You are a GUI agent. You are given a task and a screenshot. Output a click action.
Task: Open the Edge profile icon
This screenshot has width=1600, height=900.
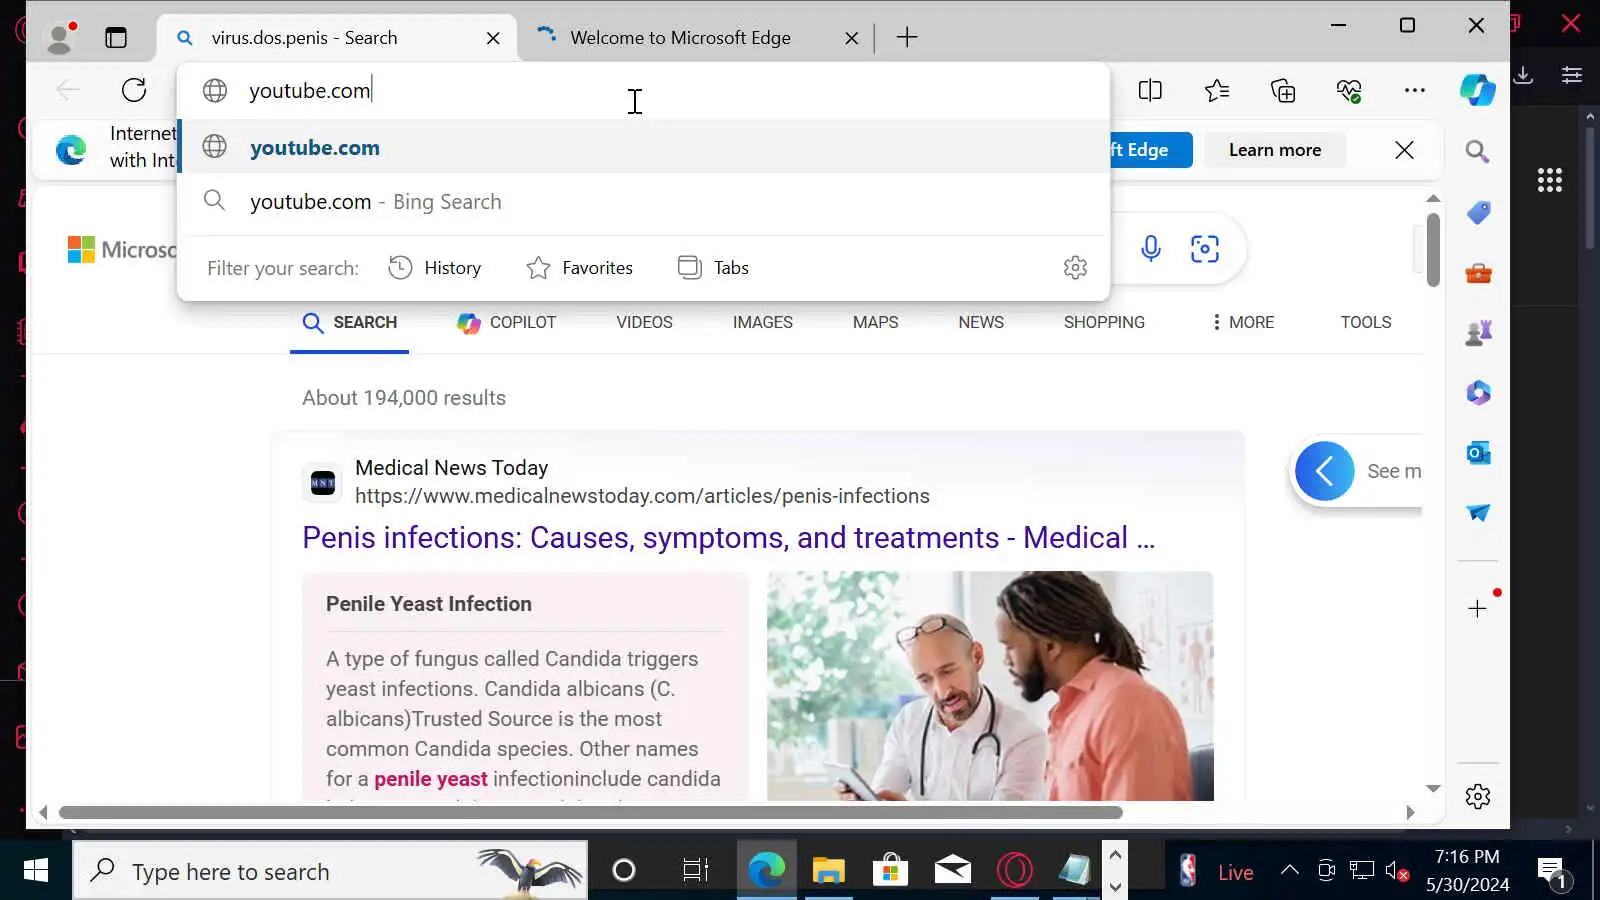pyautogui.click(x=61, y=37)
